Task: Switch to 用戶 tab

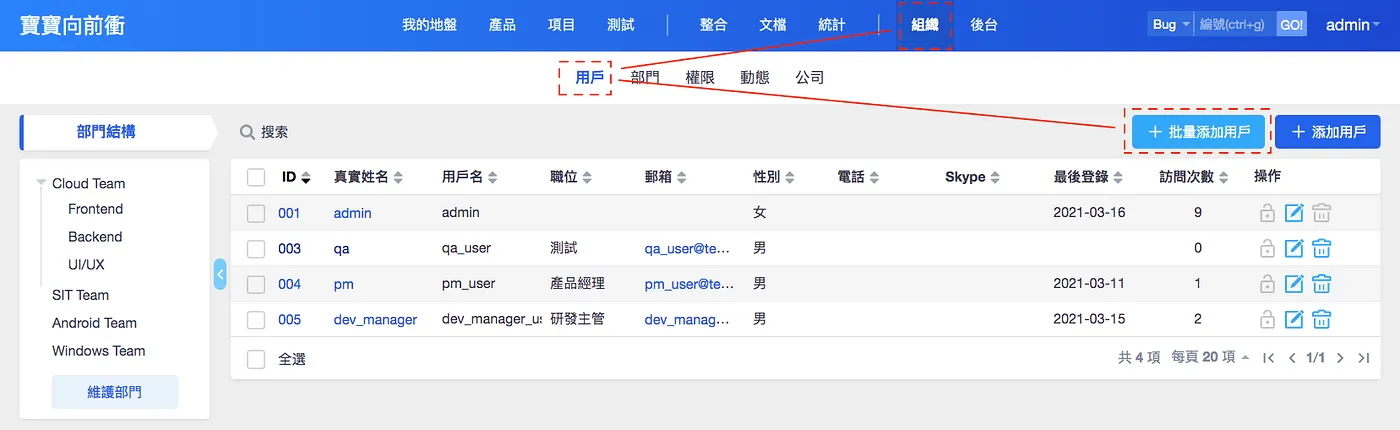Action: click(x=589, y=77)
